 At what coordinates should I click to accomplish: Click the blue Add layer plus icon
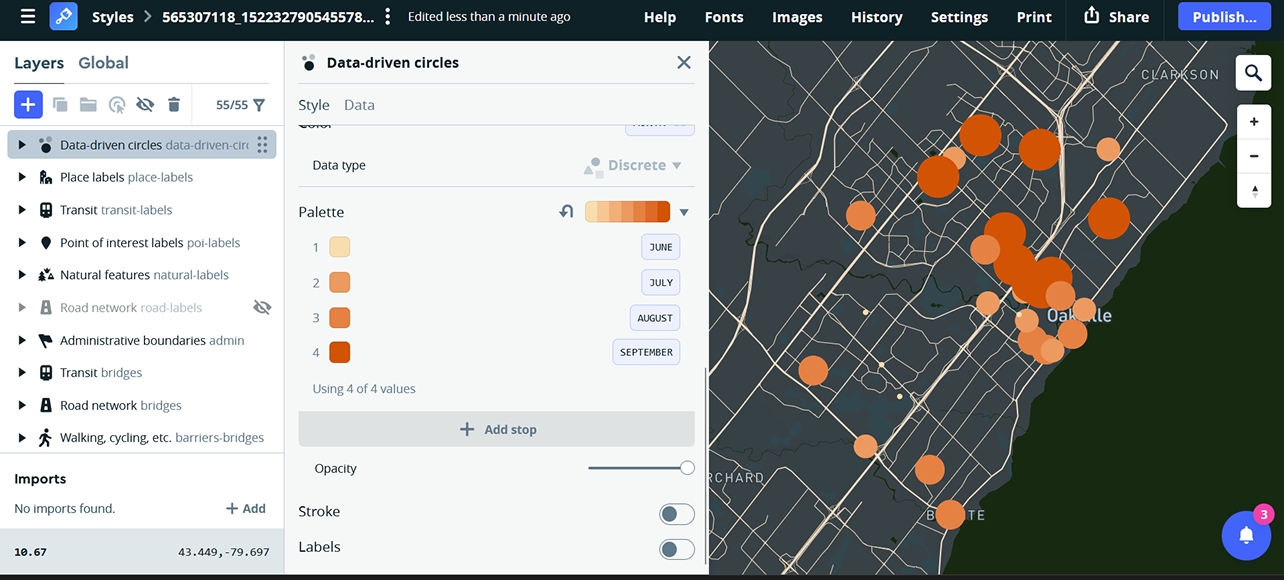pos(27,104)
